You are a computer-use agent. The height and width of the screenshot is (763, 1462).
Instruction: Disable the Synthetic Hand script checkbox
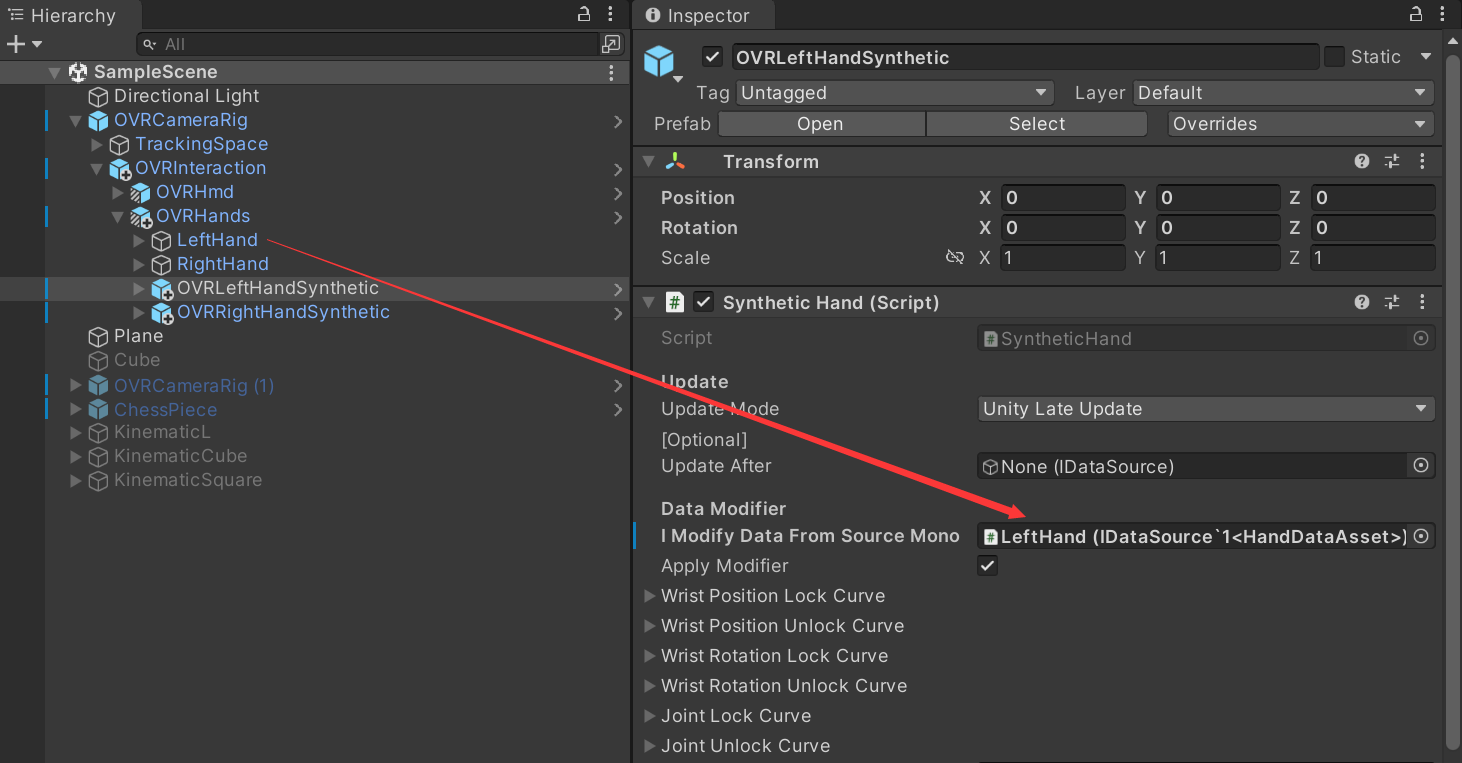pyautogui.click(x=704, y=302)
